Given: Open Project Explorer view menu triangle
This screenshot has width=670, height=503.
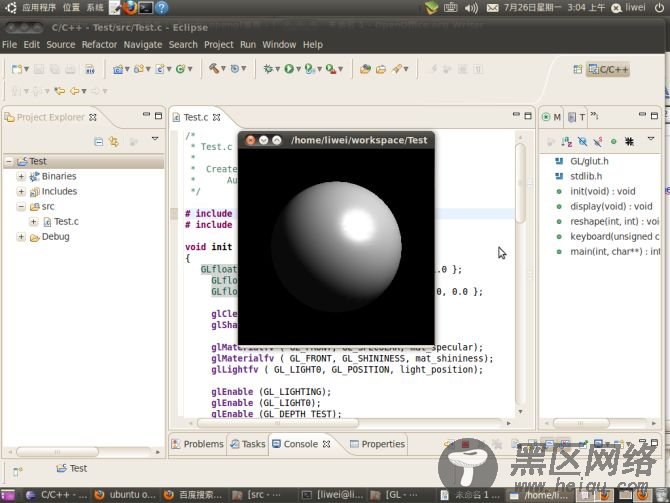Looking at the screenshot, I should pyautogui.click(x=155, y=139).
